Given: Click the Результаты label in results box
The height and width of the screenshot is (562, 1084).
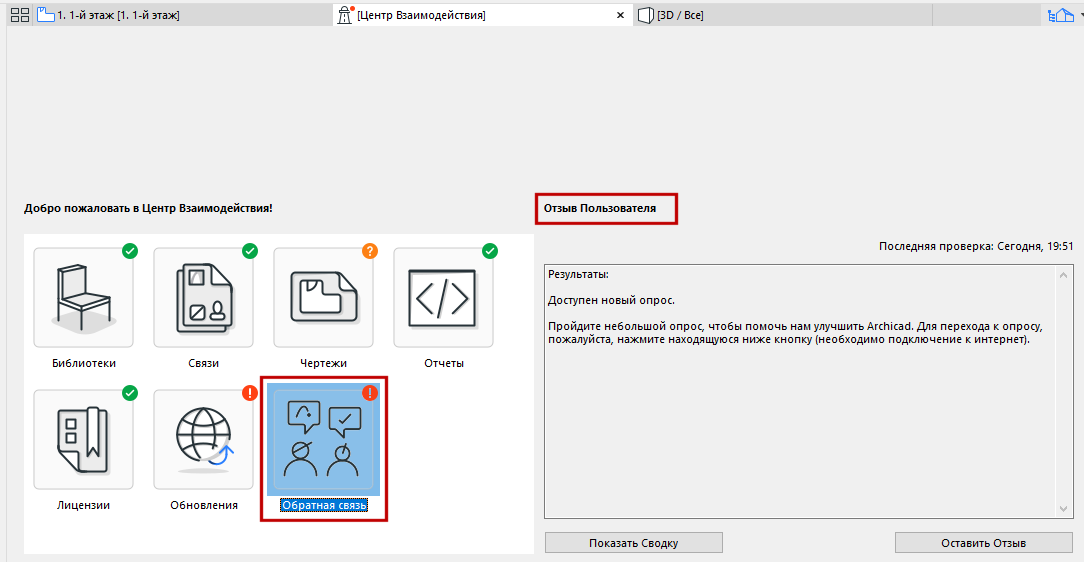Looking at the screenshot, I should (579, 274).
